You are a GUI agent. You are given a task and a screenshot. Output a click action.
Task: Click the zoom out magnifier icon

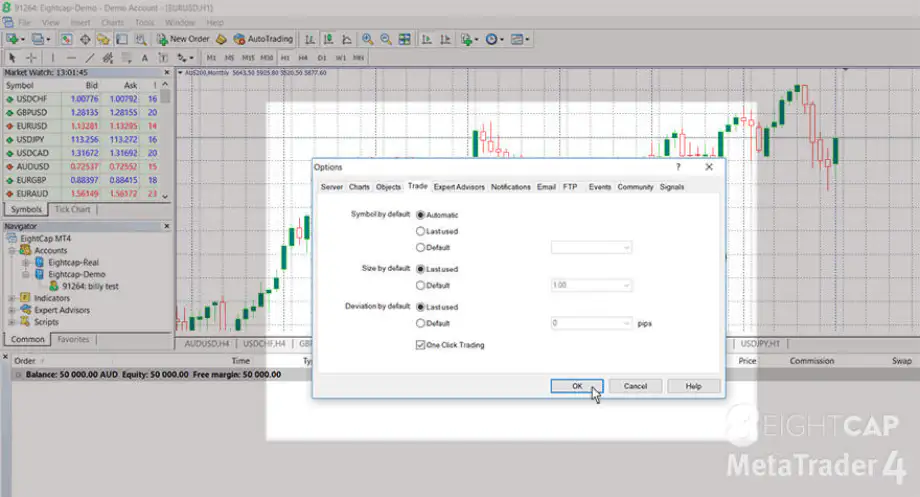pos(385,39)
